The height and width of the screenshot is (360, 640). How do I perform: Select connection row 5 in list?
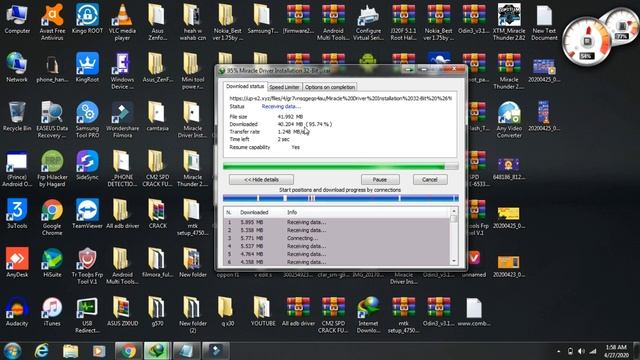[337, 254]
